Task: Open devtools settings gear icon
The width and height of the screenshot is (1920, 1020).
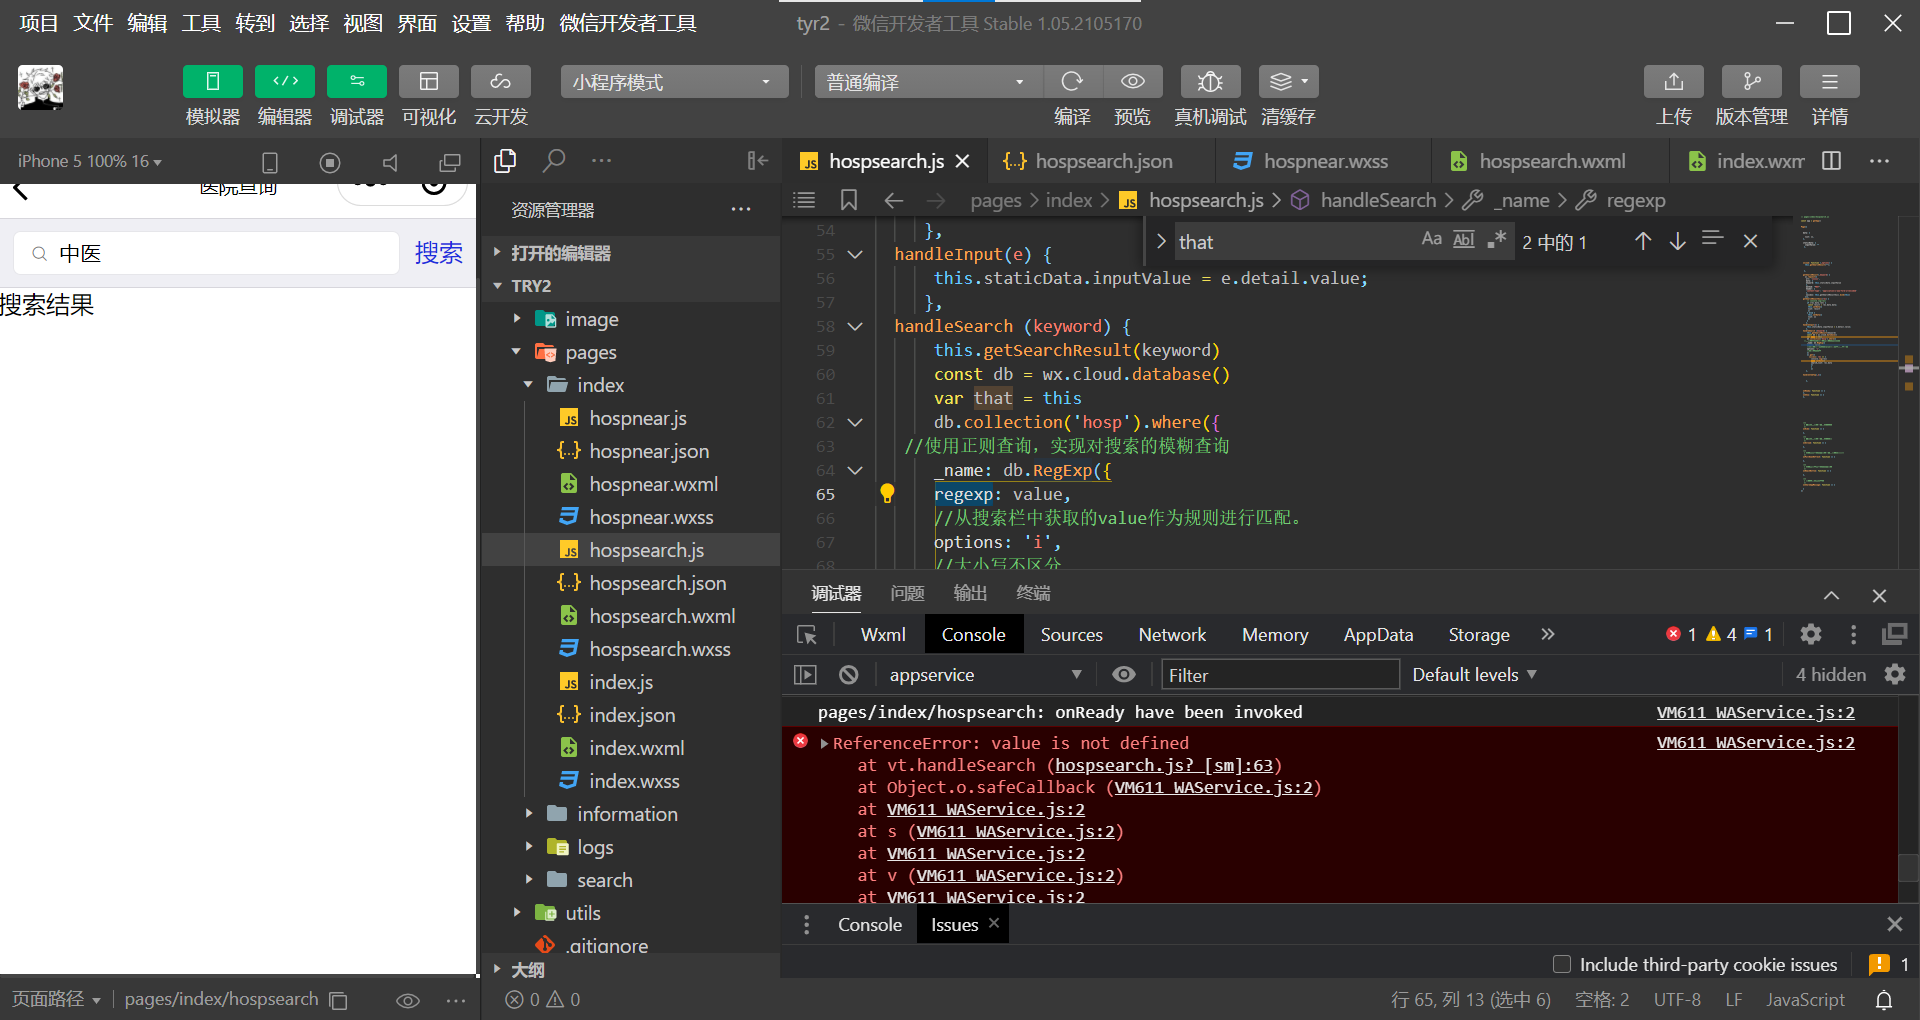Action: tap(1810, 634)
